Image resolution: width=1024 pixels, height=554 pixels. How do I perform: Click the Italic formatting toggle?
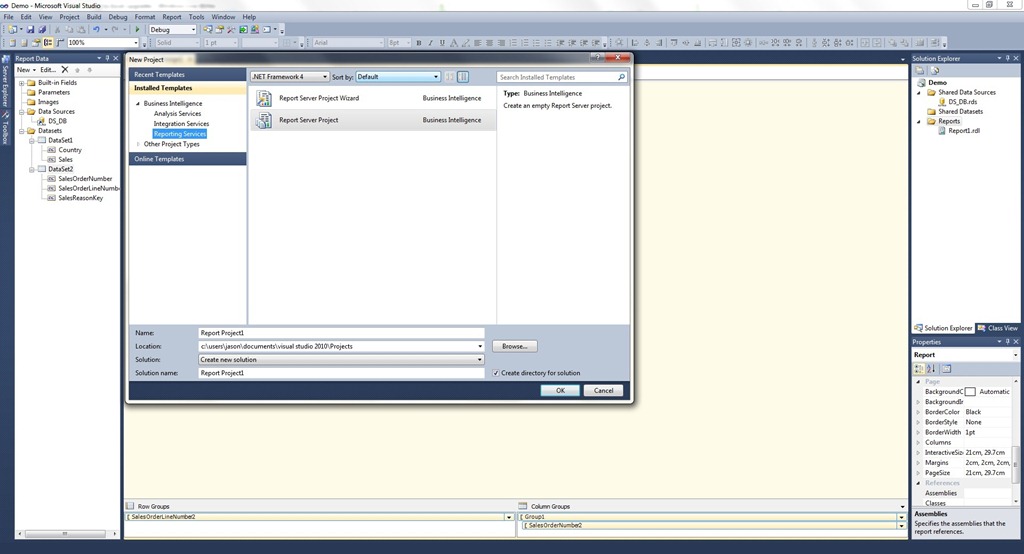coord(430,43)
